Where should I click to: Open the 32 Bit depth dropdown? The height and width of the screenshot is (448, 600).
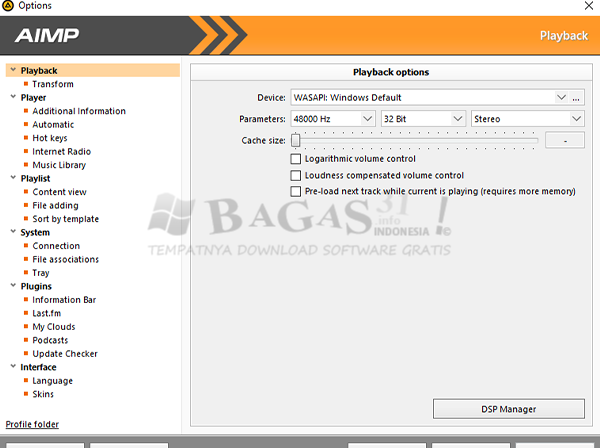click(x=423, y=119)
